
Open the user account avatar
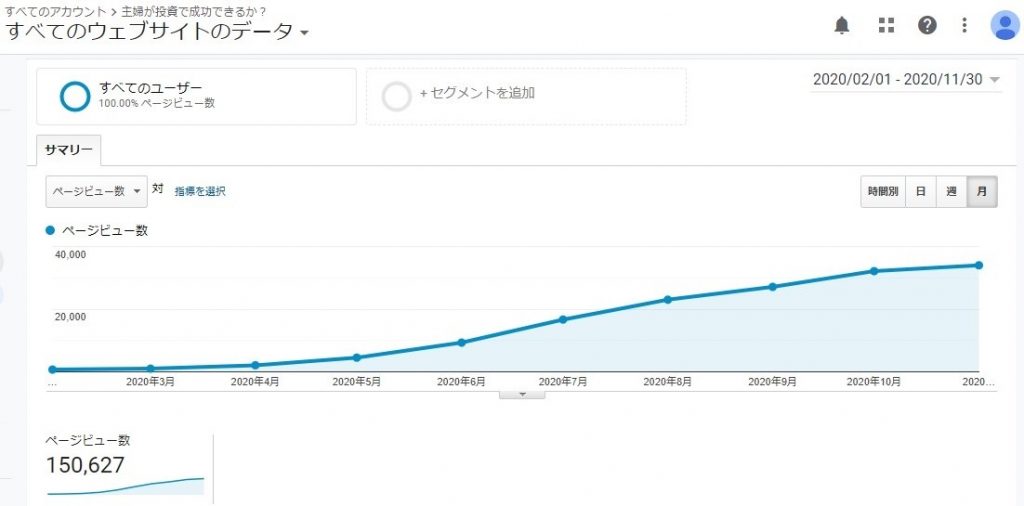(1004, 25)
